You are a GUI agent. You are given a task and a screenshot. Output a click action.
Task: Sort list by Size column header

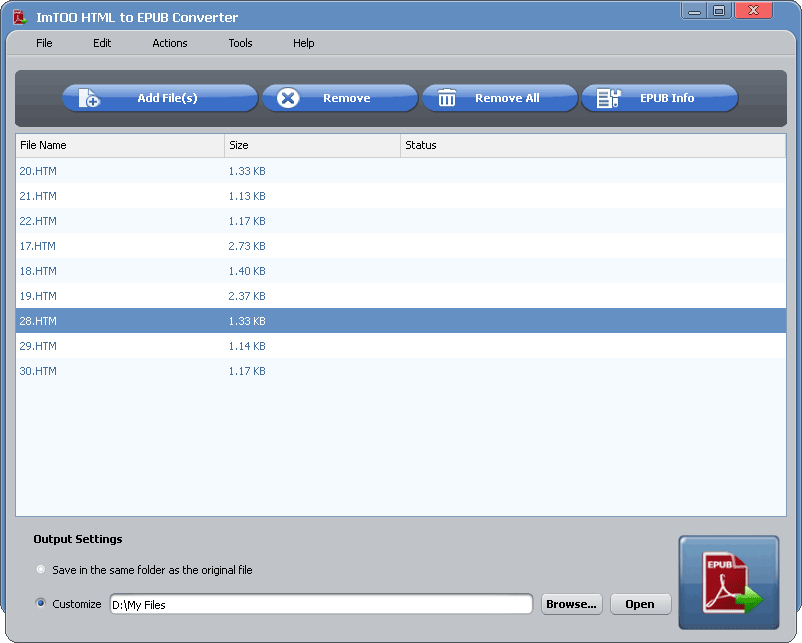pyautogui.click(x=312, y=146)
